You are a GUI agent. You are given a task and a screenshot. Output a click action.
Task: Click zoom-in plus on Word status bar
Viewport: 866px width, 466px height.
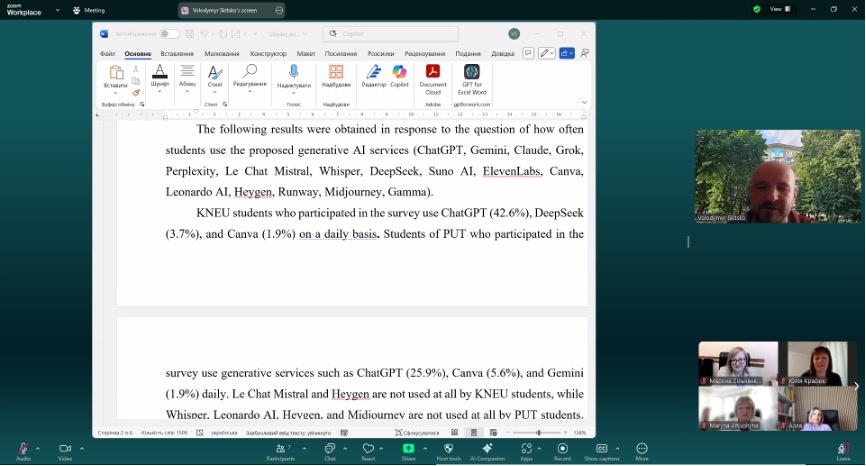click(565, 432)
